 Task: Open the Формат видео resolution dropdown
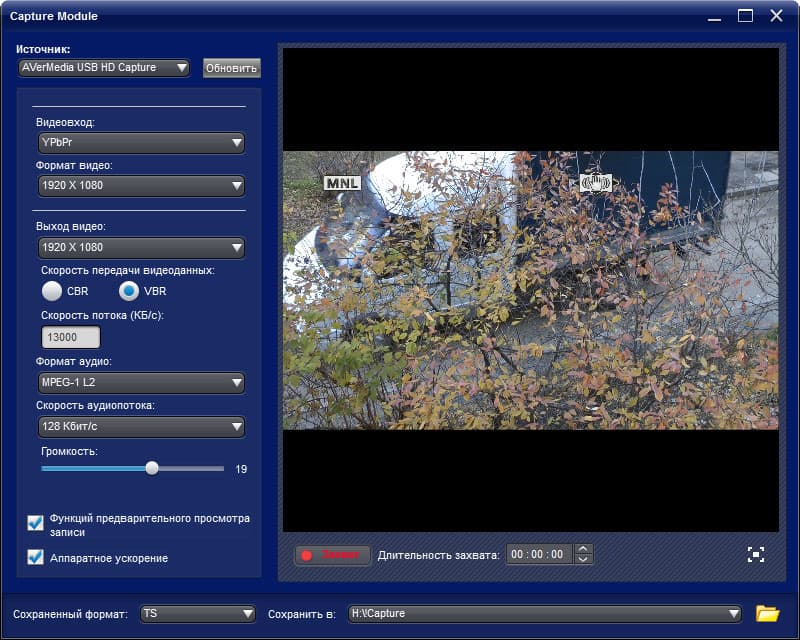pos(141,186)
